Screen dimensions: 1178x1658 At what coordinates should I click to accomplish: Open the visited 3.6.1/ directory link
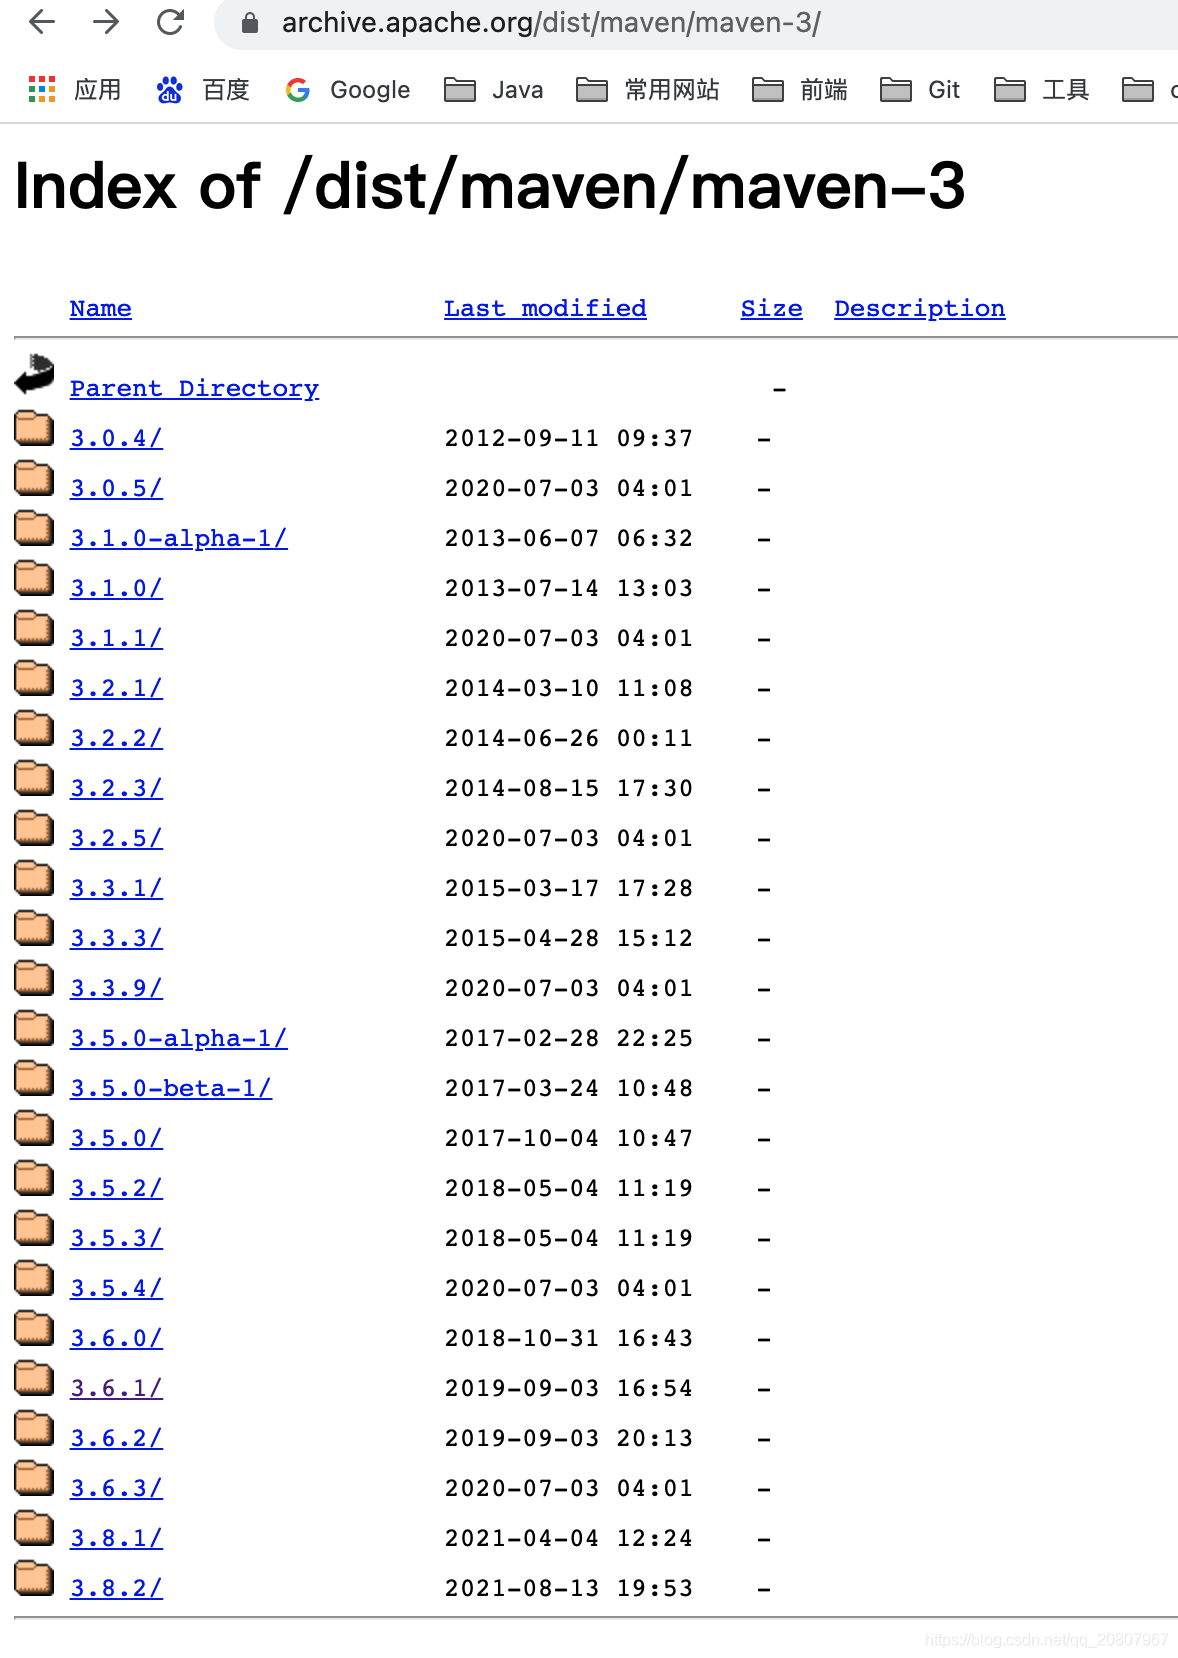coord(116,1388)
